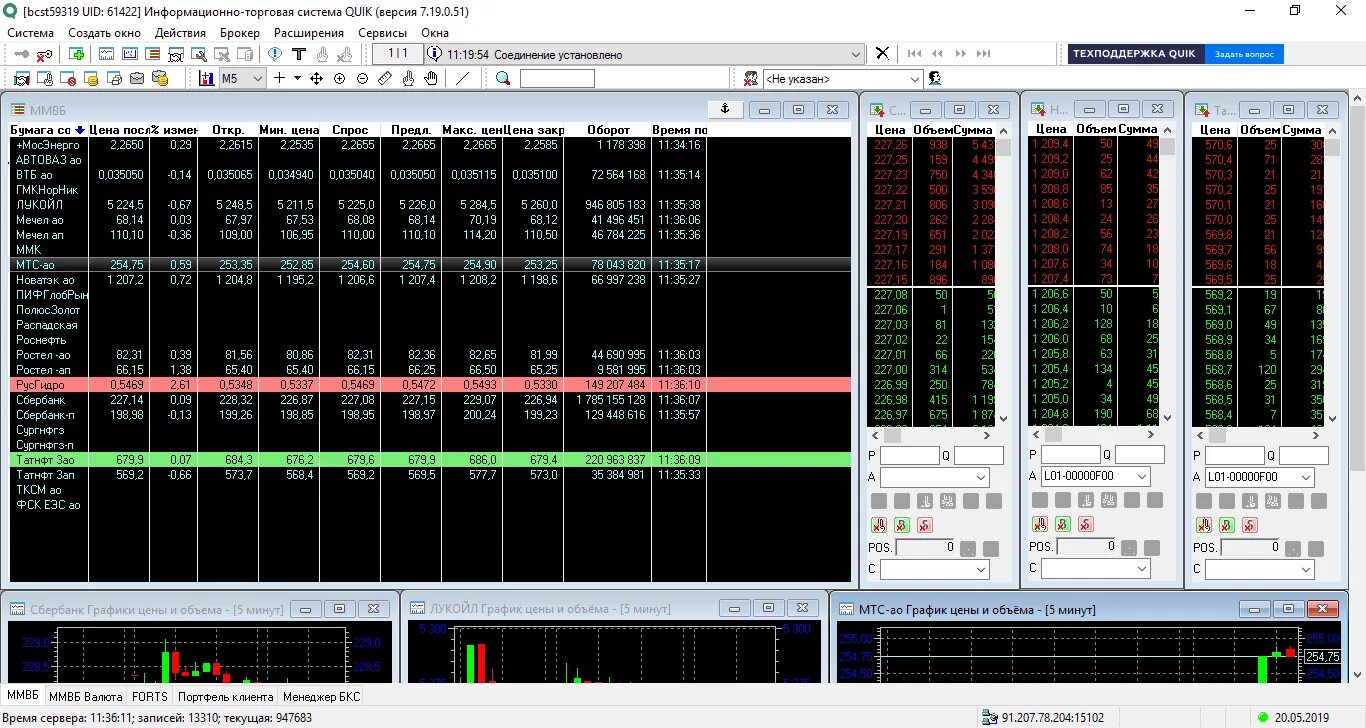Jump to last message arrow icon
This screenshot has height=728, width=1366.
click(985, 54)
